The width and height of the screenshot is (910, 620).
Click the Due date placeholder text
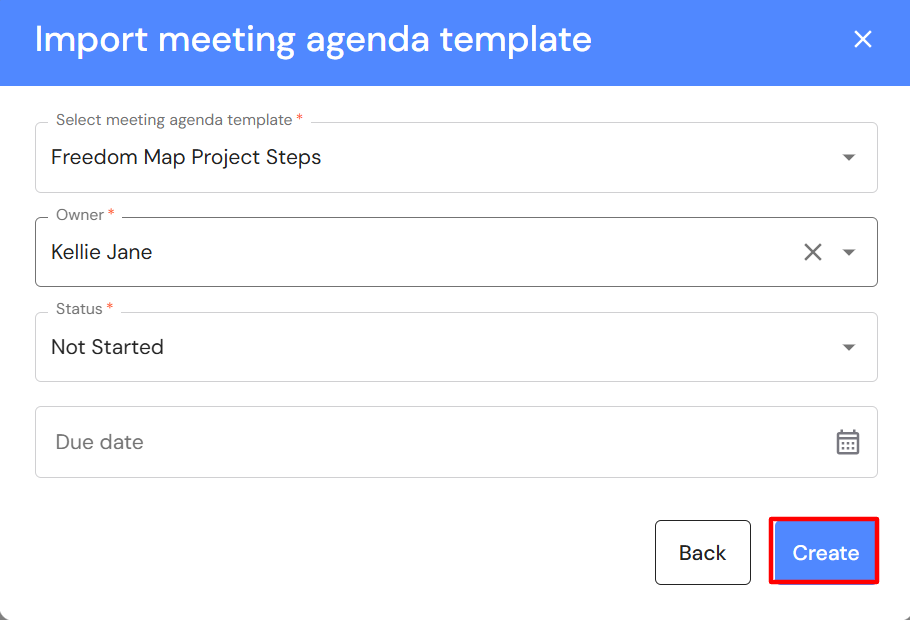[100, 442]
